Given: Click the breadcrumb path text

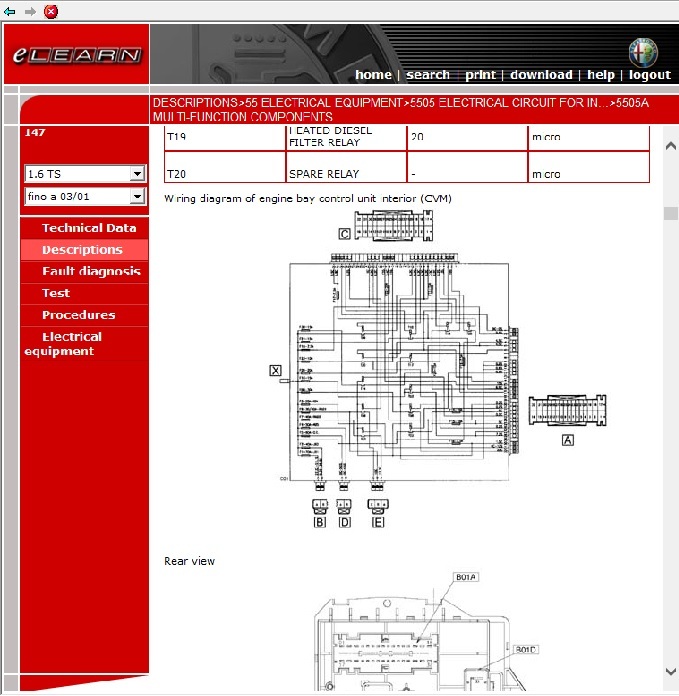Looking at the screenshot, I should click(x=400, y=110).
